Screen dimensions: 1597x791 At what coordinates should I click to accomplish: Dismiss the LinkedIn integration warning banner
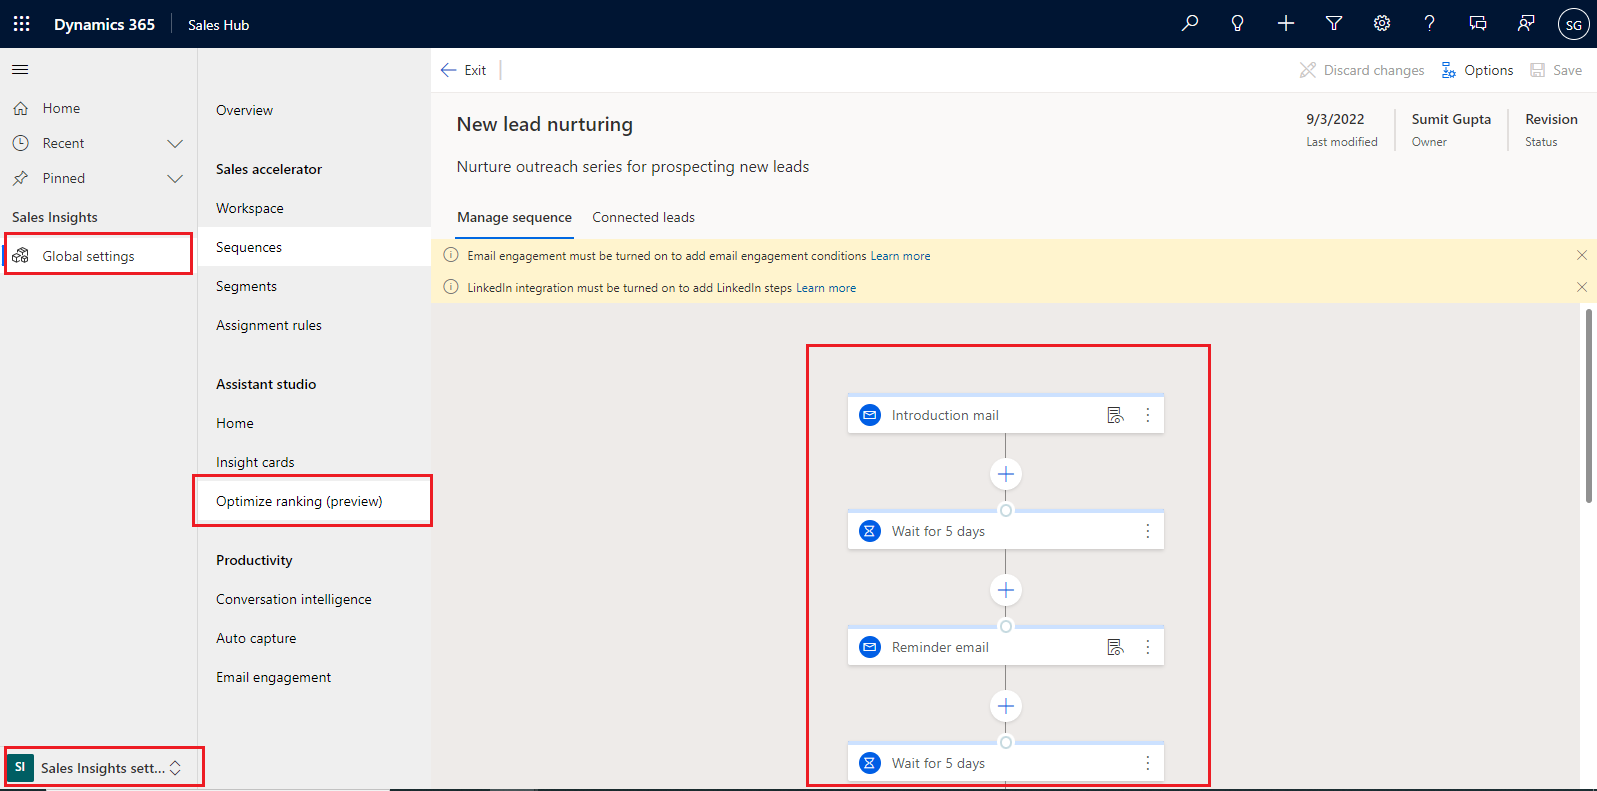pos(1582,287)
